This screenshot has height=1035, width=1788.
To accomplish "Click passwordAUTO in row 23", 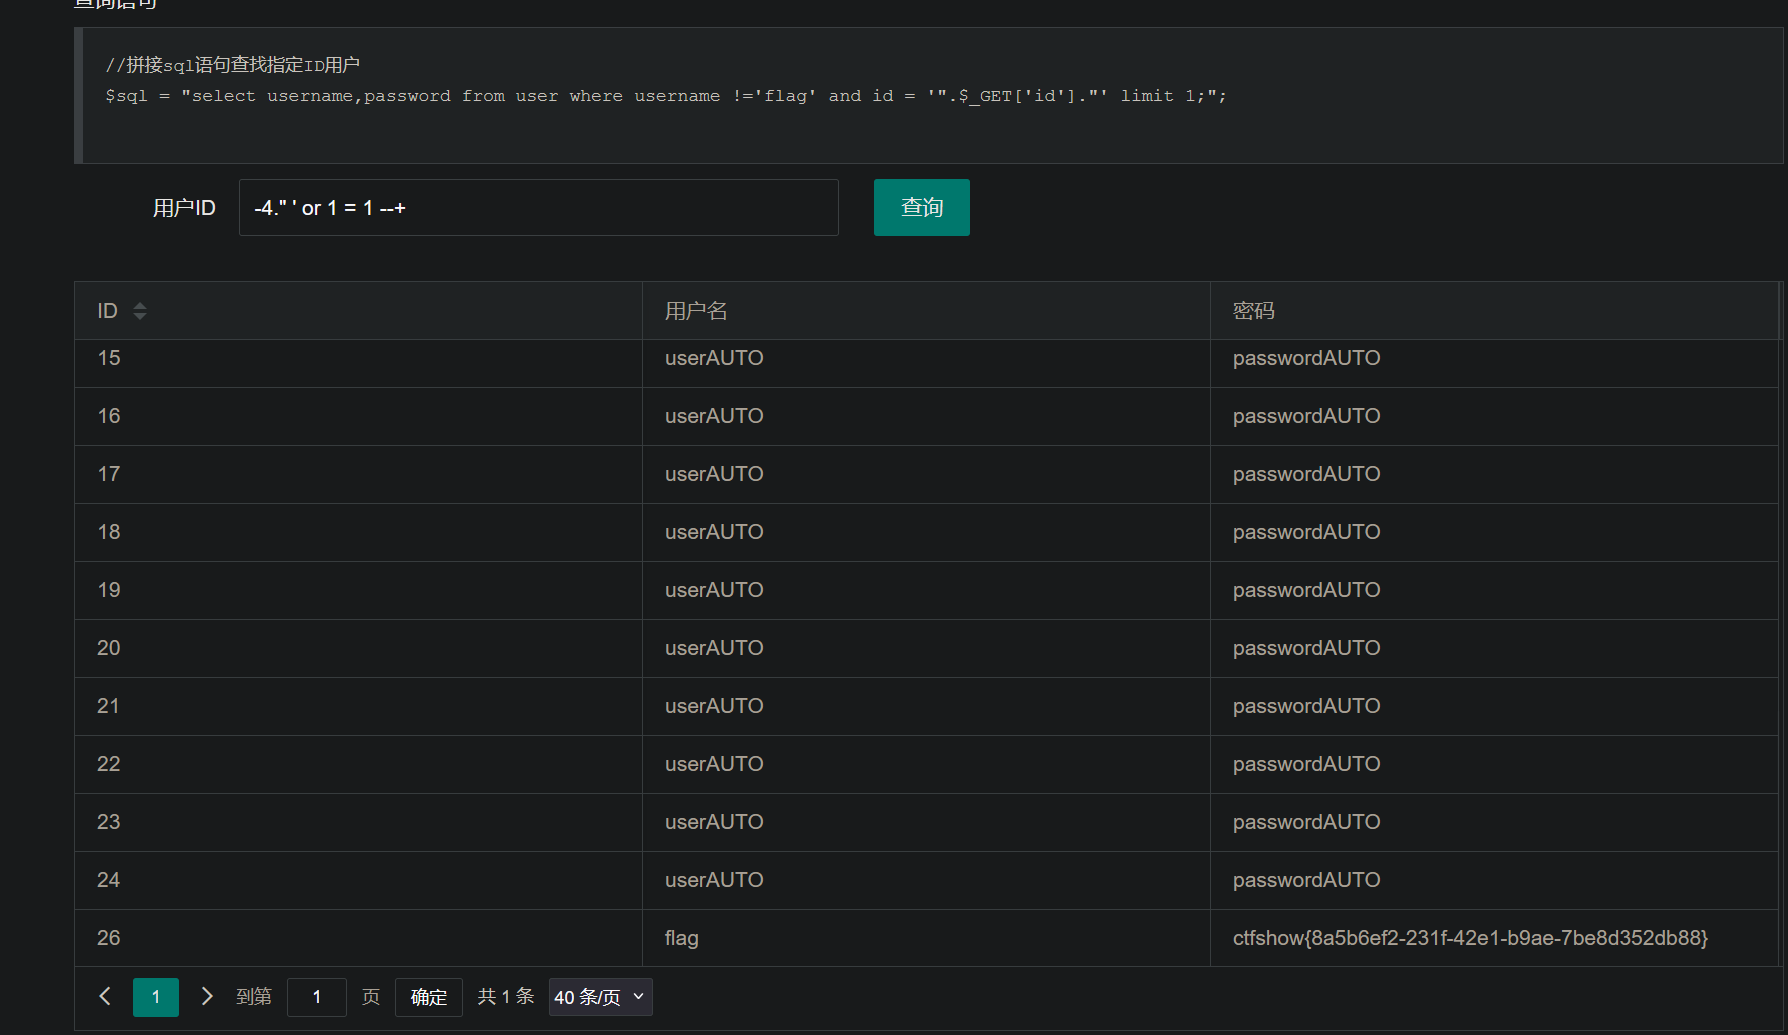I will [x=1306, y=822].
